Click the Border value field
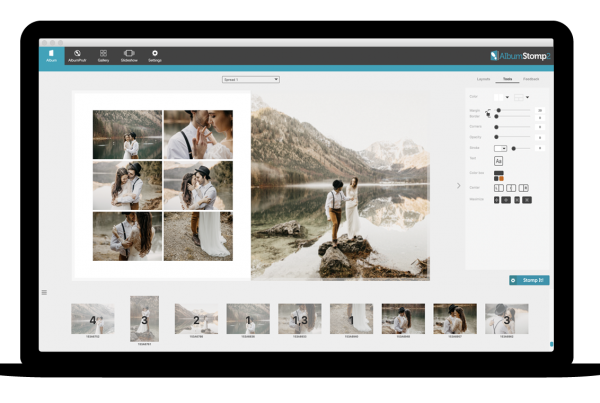The image size is (600, 403). pos(540,117)
